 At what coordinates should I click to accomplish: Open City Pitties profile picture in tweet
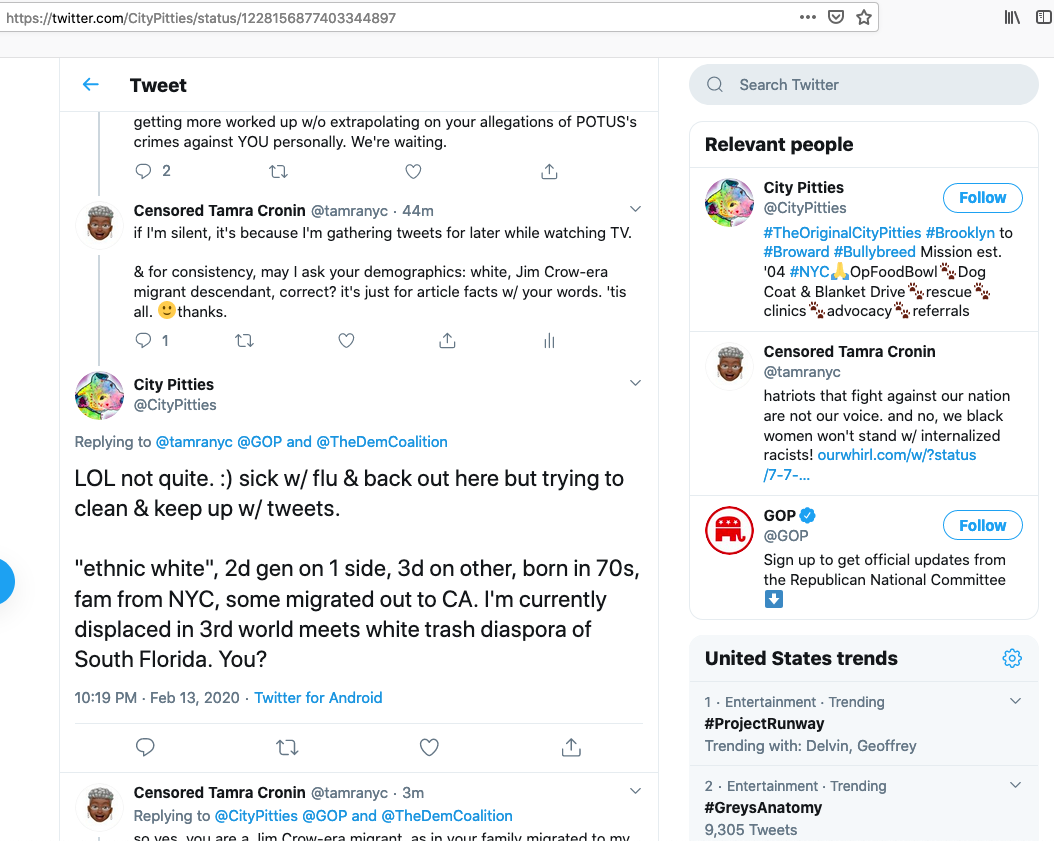(100, 395)
